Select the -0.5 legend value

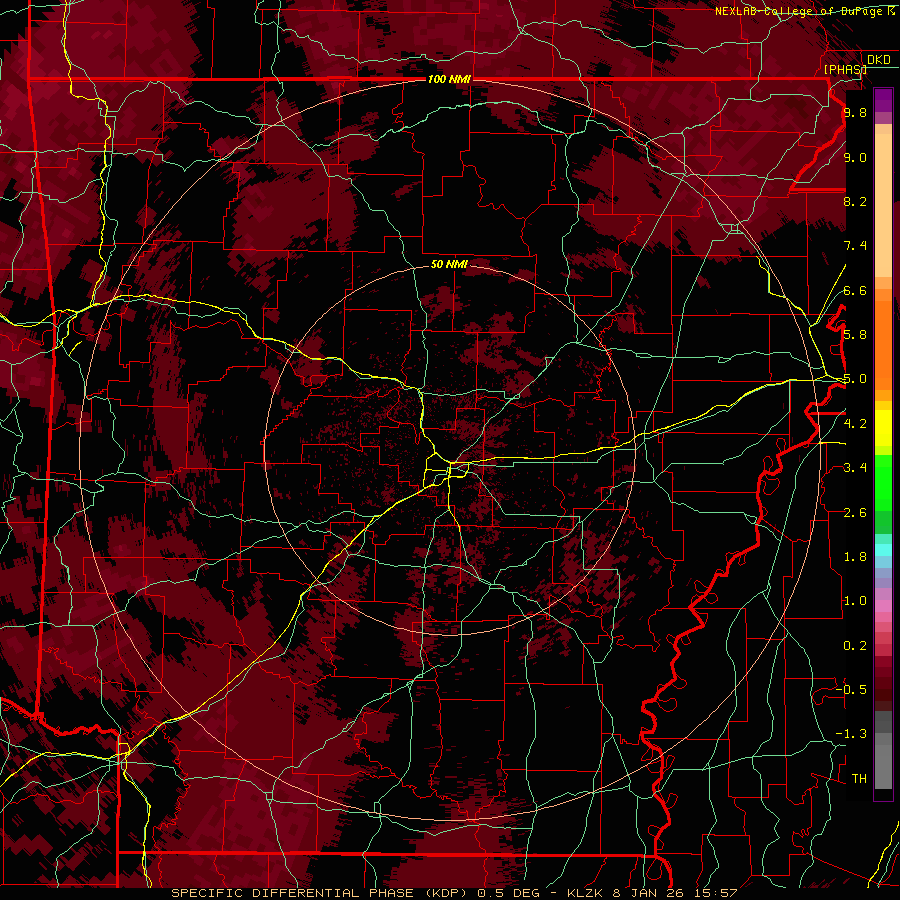coord(851,690)
